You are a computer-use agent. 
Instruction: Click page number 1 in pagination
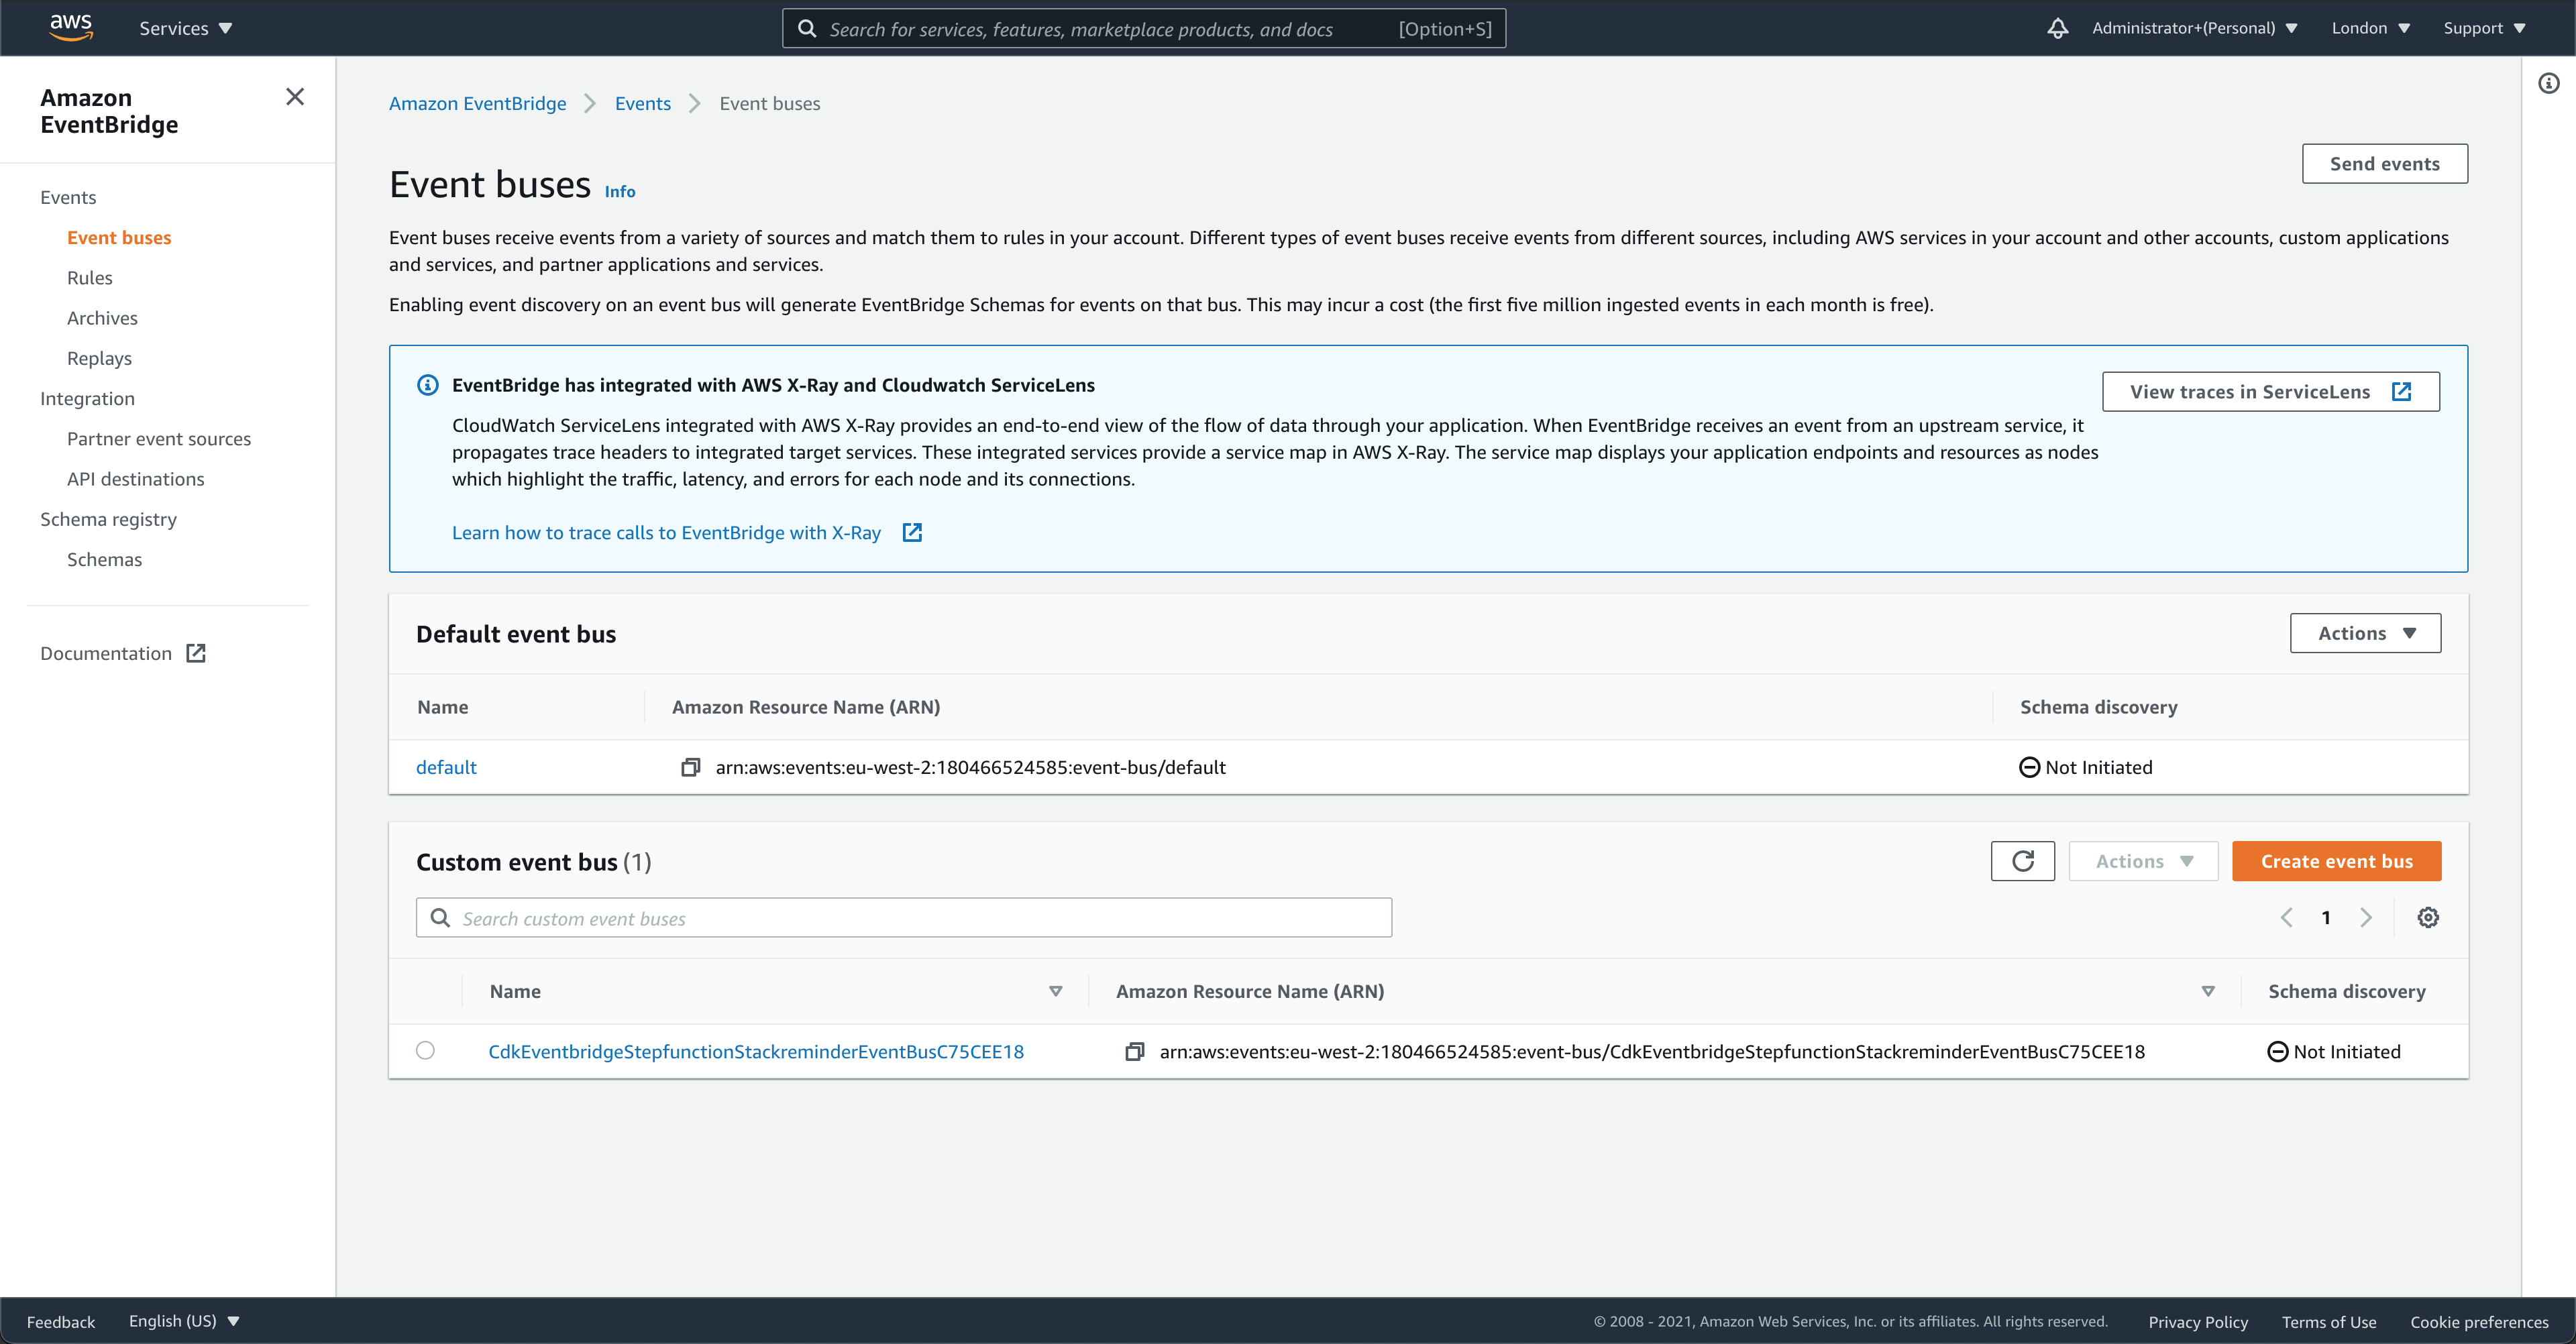(2326, 917)
